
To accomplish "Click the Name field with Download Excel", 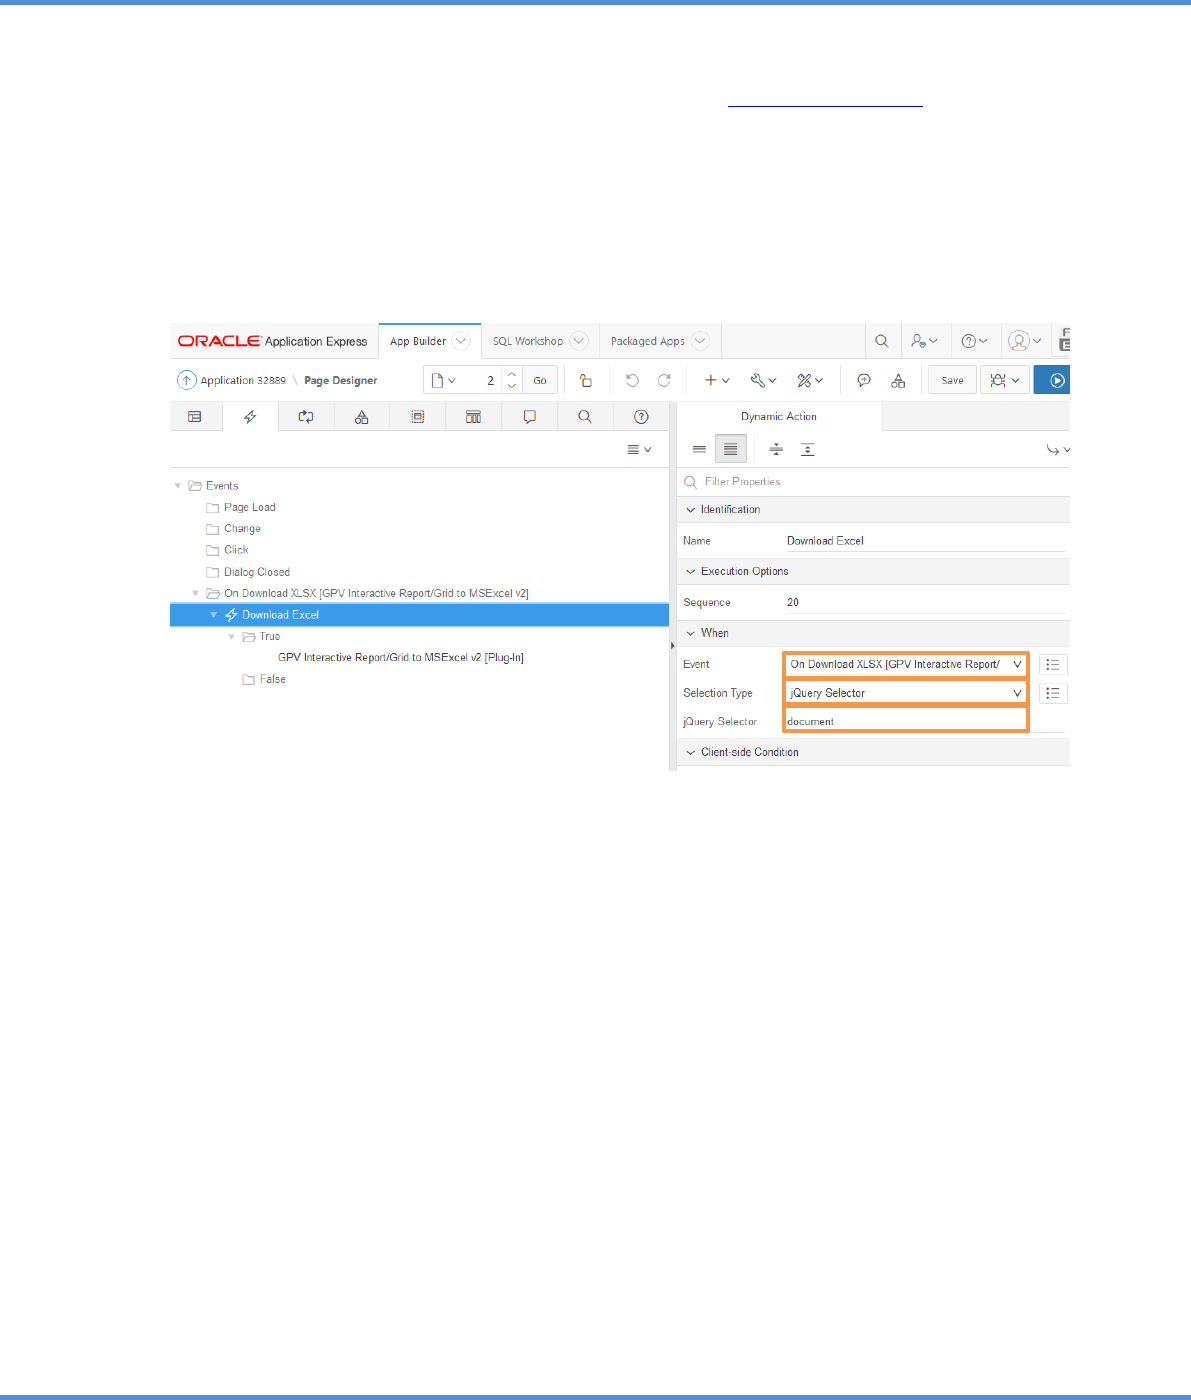I will coord(925,541).
